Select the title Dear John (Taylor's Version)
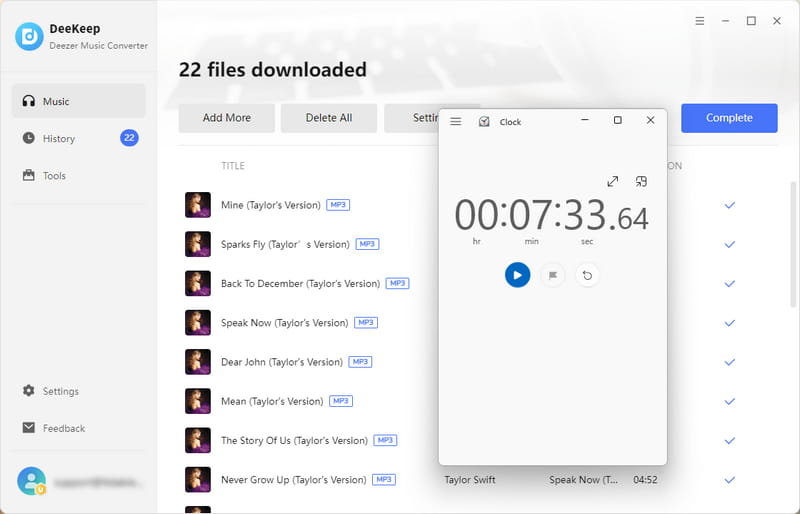 (282, 362)
